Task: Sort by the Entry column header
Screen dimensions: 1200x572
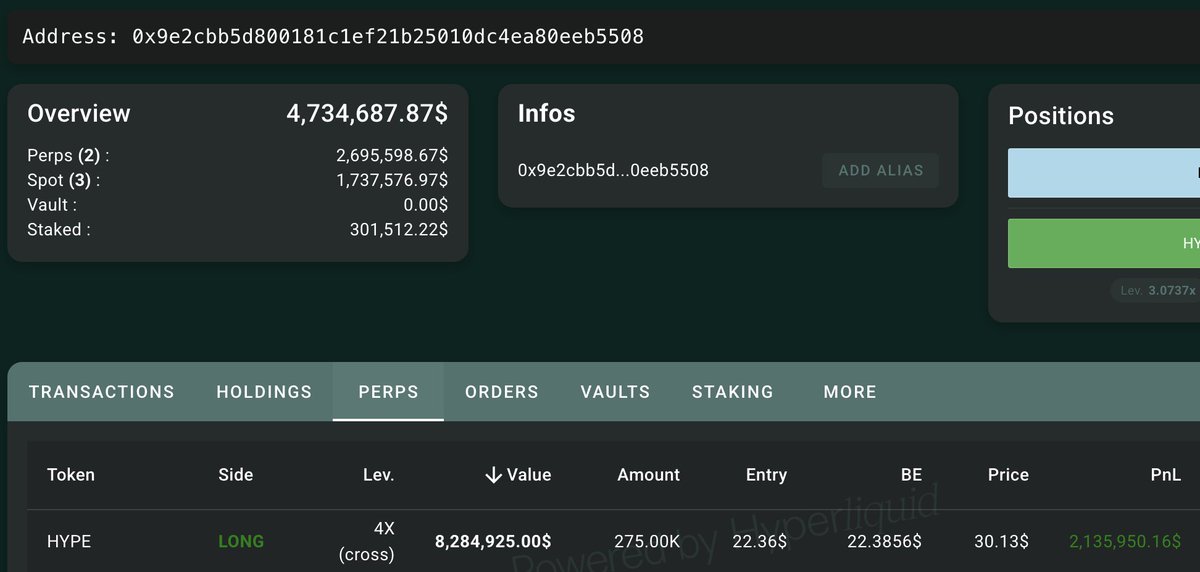Action: pos(766,475)
